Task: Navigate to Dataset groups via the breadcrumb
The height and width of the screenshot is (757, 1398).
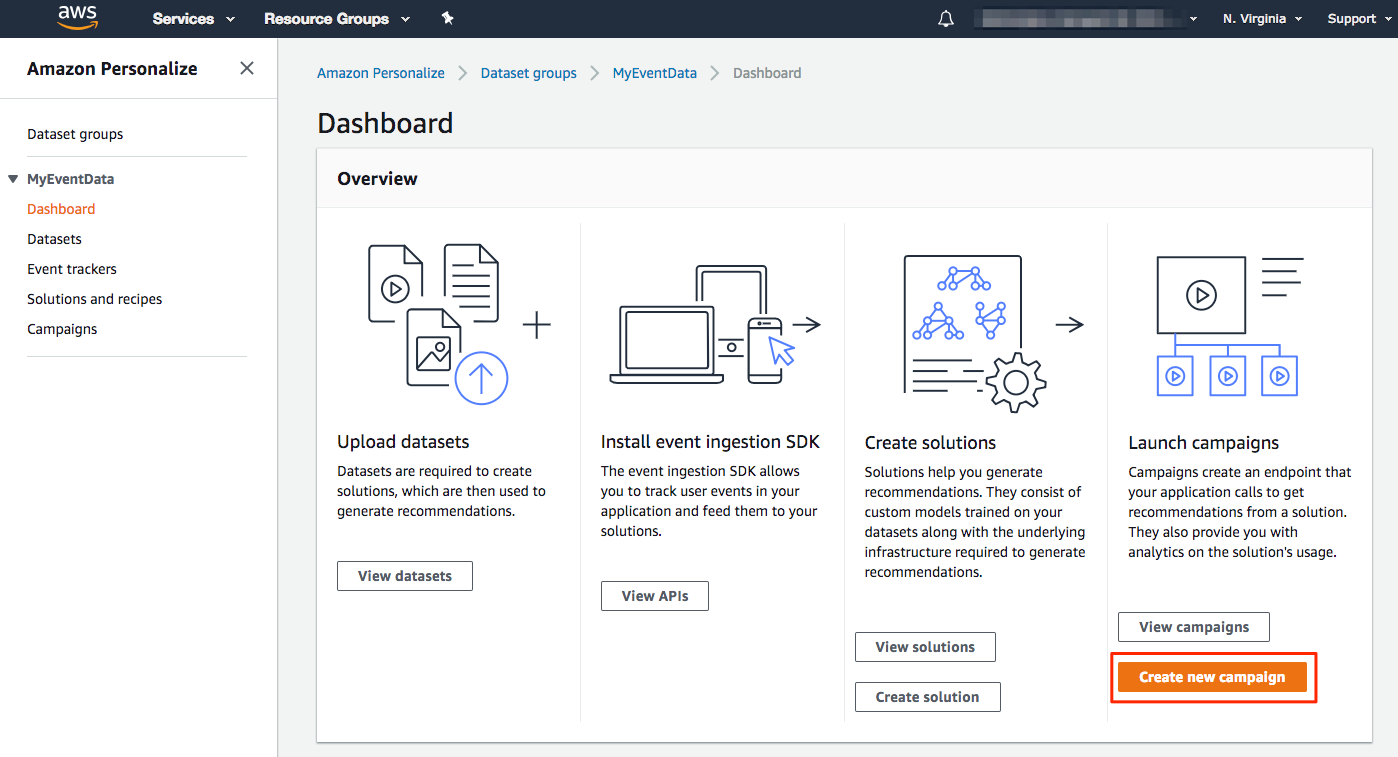Action: click(528, 72)
